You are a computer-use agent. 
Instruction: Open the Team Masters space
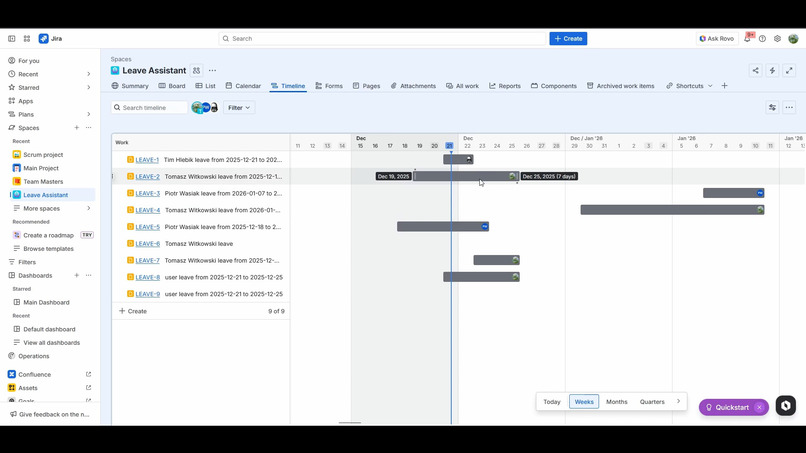coord(43,182)
